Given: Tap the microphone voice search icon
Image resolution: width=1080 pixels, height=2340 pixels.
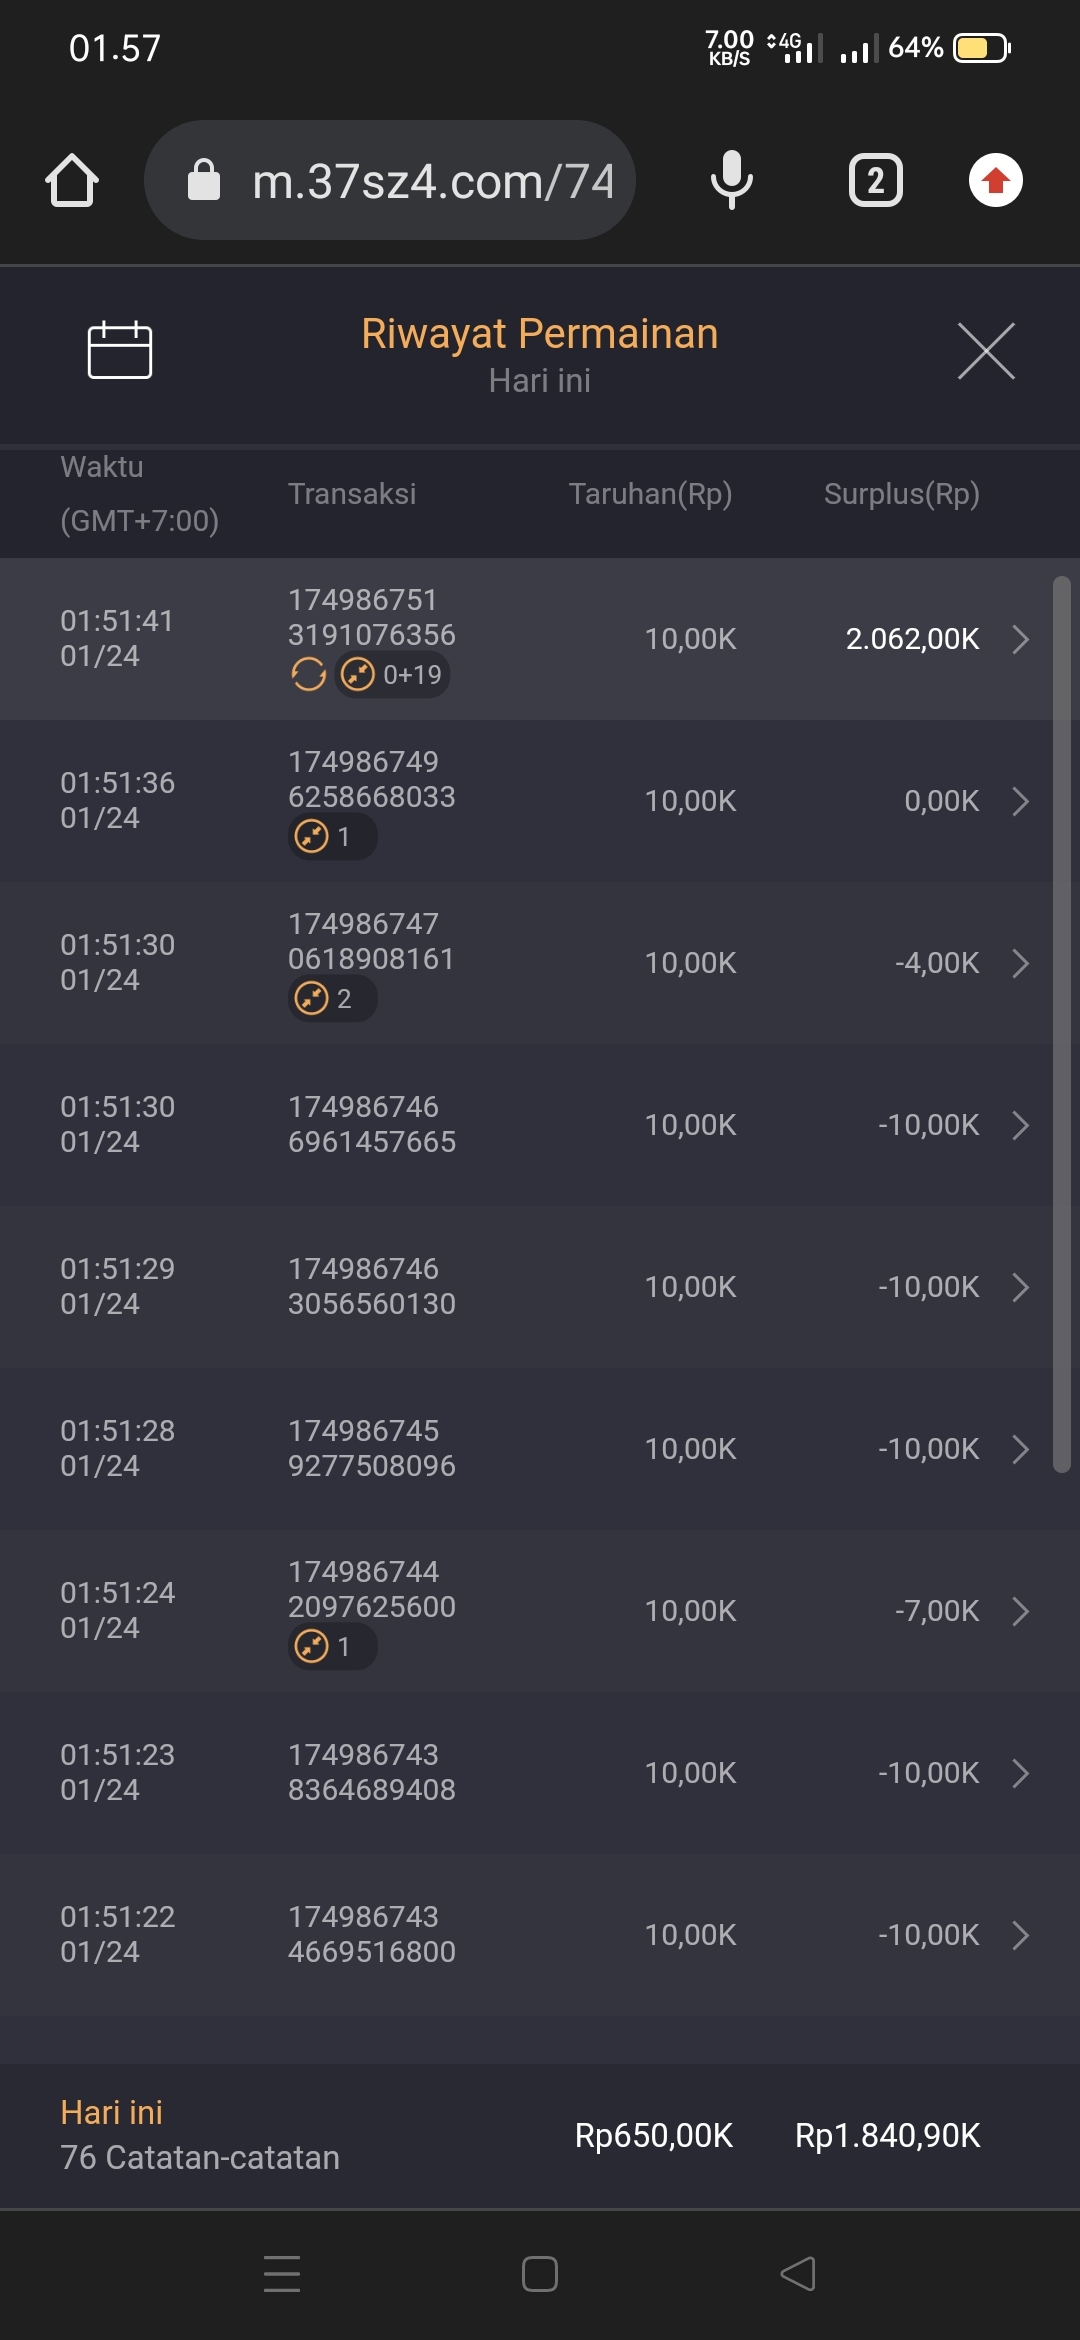Looking at the screenshot, I should 732,181.
